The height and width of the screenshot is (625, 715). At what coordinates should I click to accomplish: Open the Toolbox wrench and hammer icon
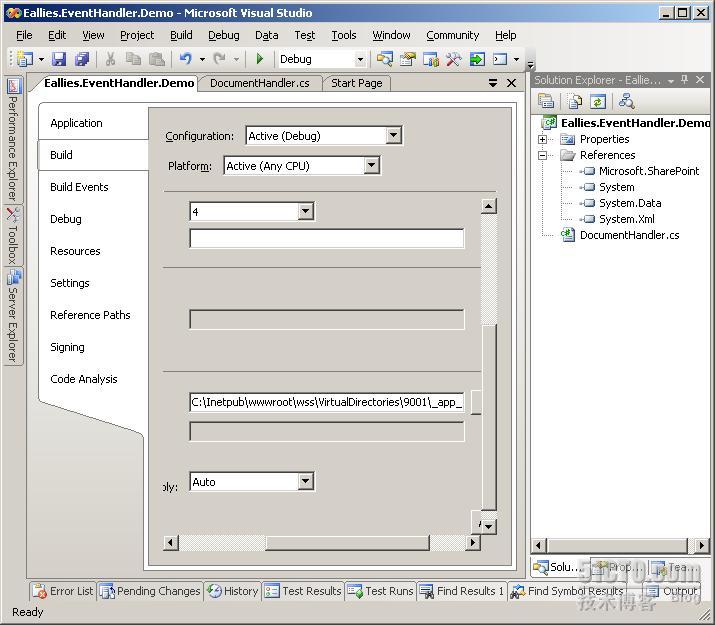[x=454, y=59]
